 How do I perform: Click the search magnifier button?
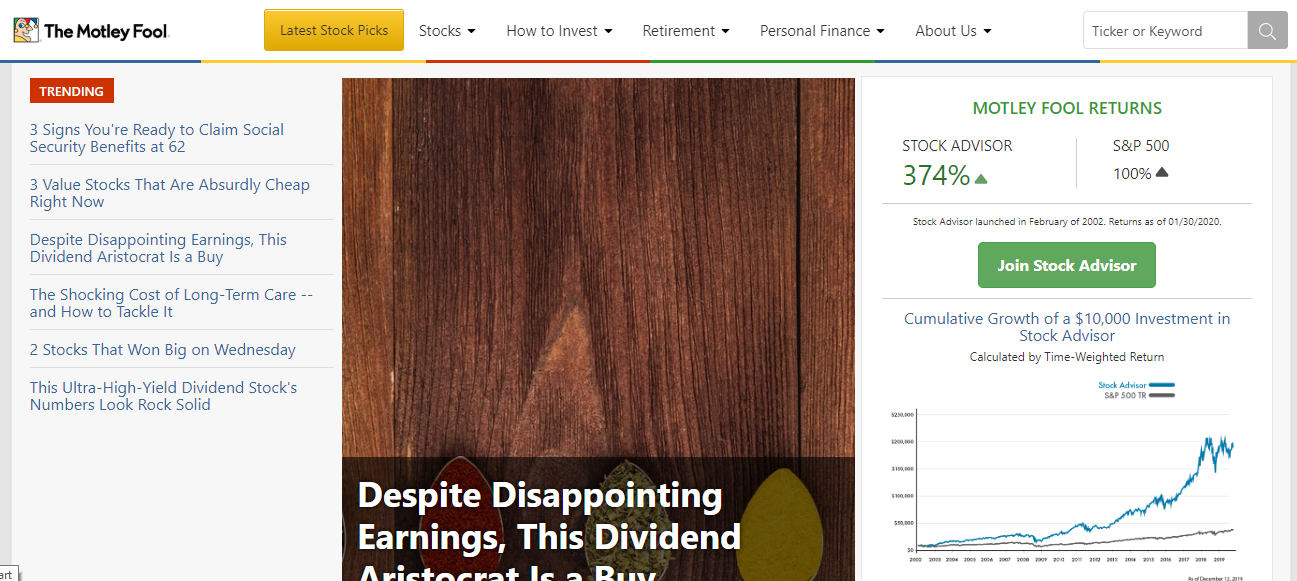click(1267, 30)
